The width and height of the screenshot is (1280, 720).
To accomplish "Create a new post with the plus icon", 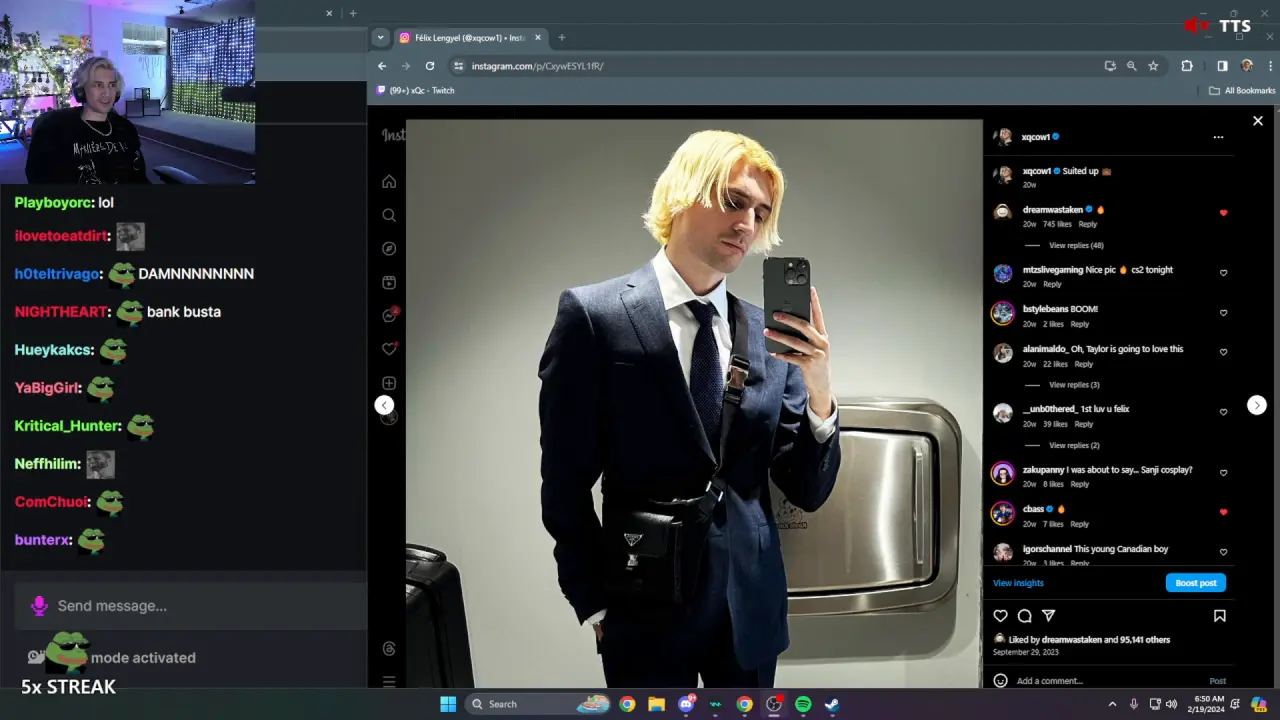I will click(x=389, y=383).
